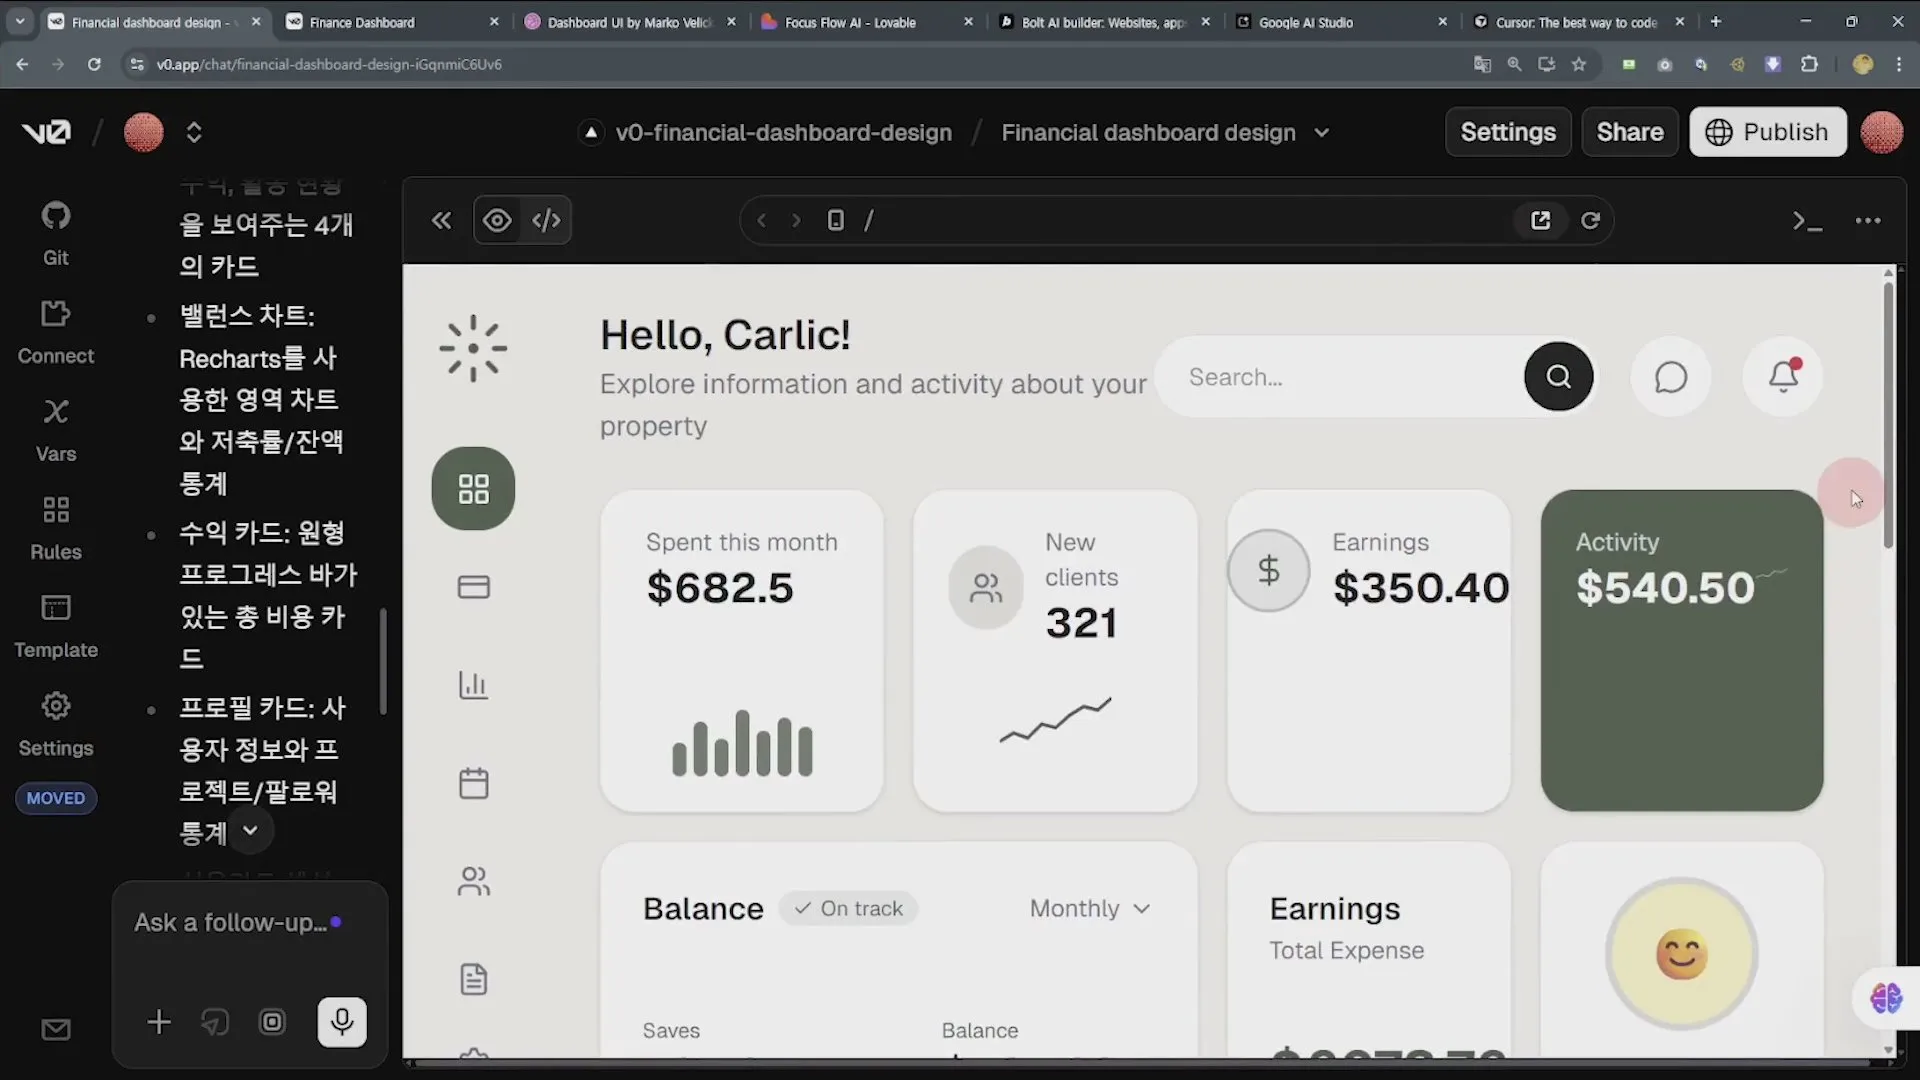
Task: Open the bar chart analytics nav item
Action: pyautogui.click(x=473, y=685)
